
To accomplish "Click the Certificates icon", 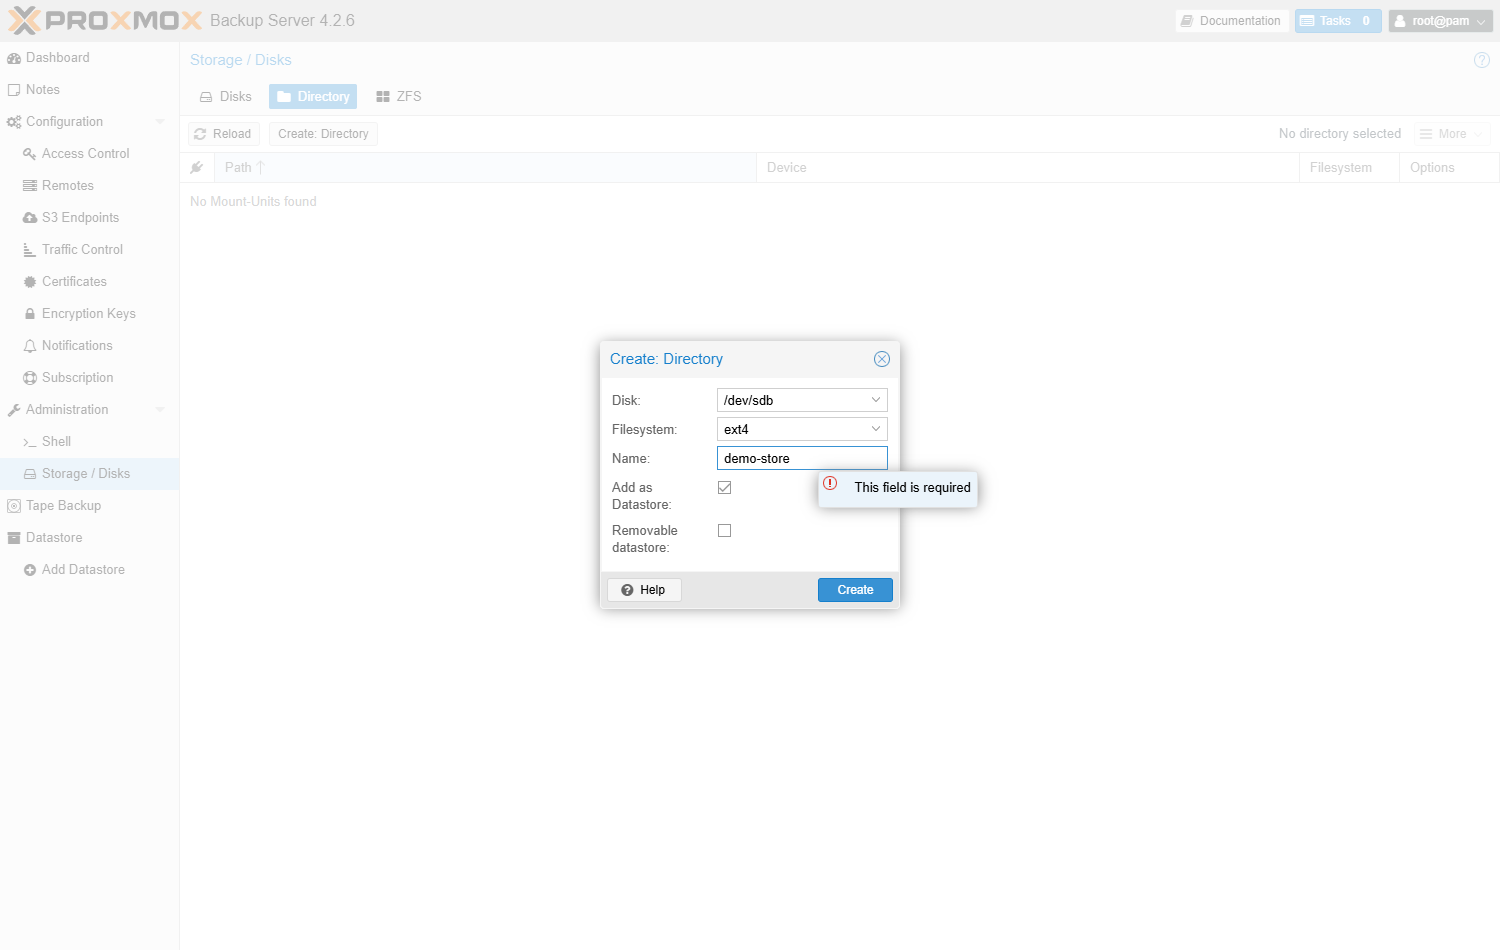I will 30,282.
